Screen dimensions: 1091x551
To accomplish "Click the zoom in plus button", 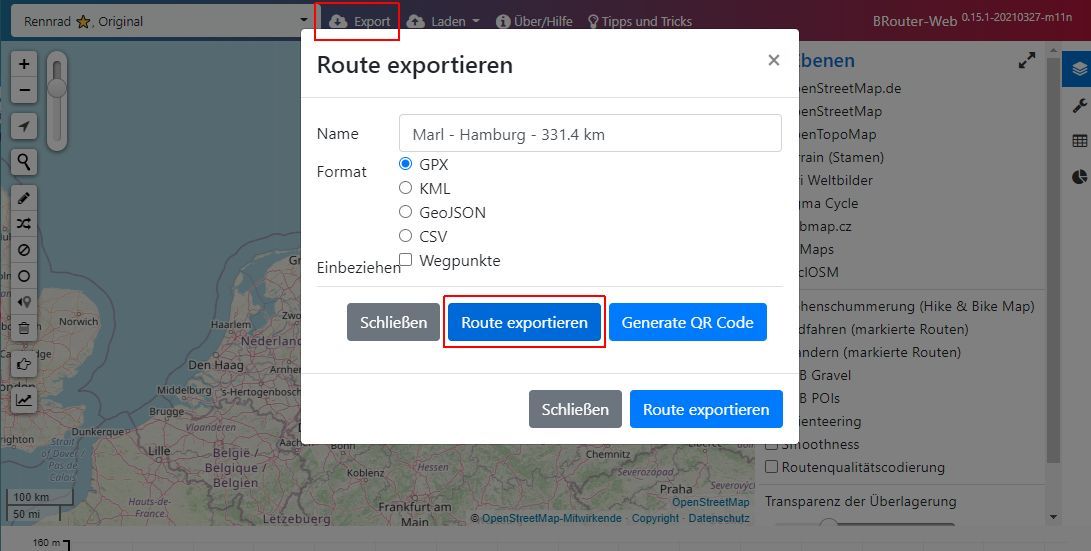I will tap(24, 64).
